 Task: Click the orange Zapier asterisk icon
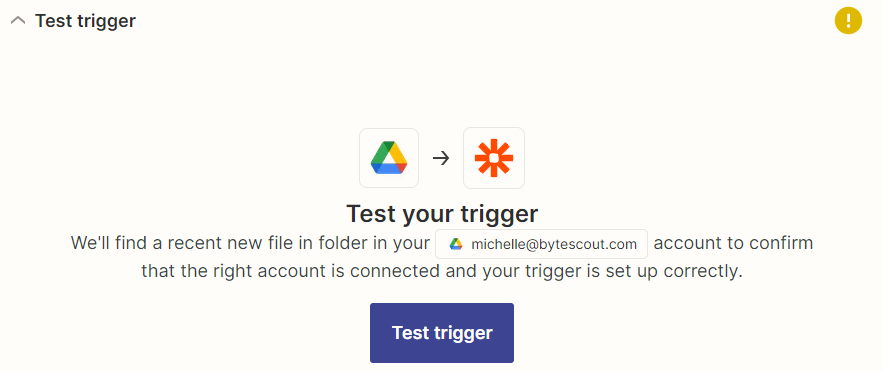(x=494, y=158)
